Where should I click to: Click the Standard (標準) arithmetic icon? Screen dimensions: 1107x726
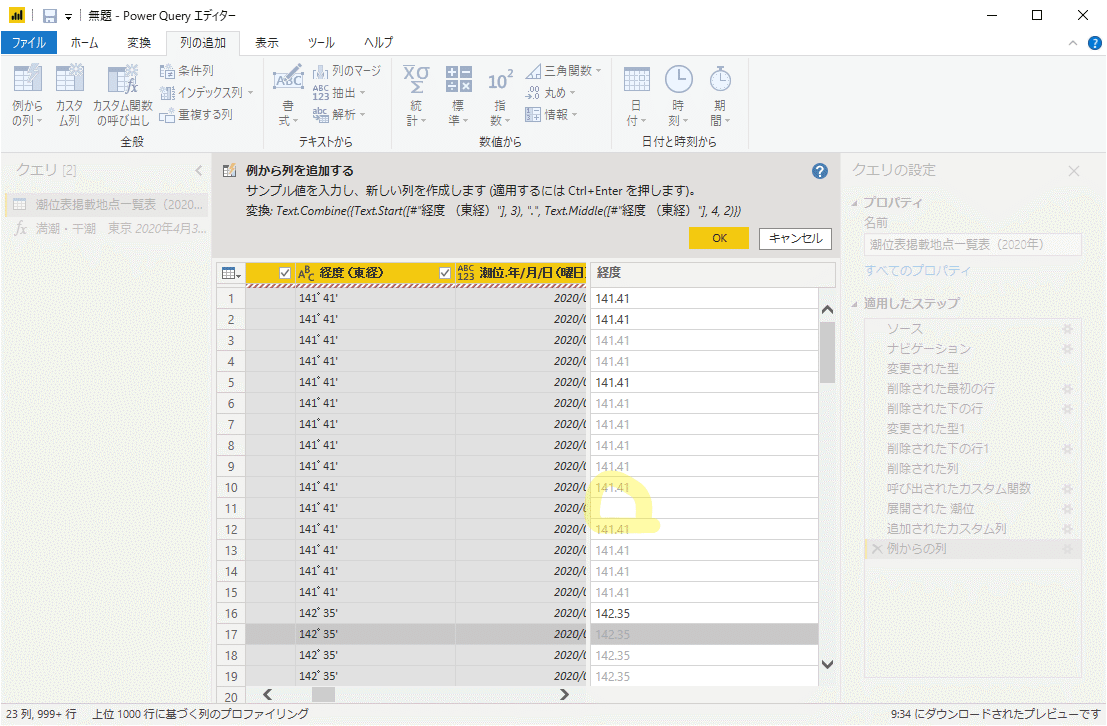point(458,79)
